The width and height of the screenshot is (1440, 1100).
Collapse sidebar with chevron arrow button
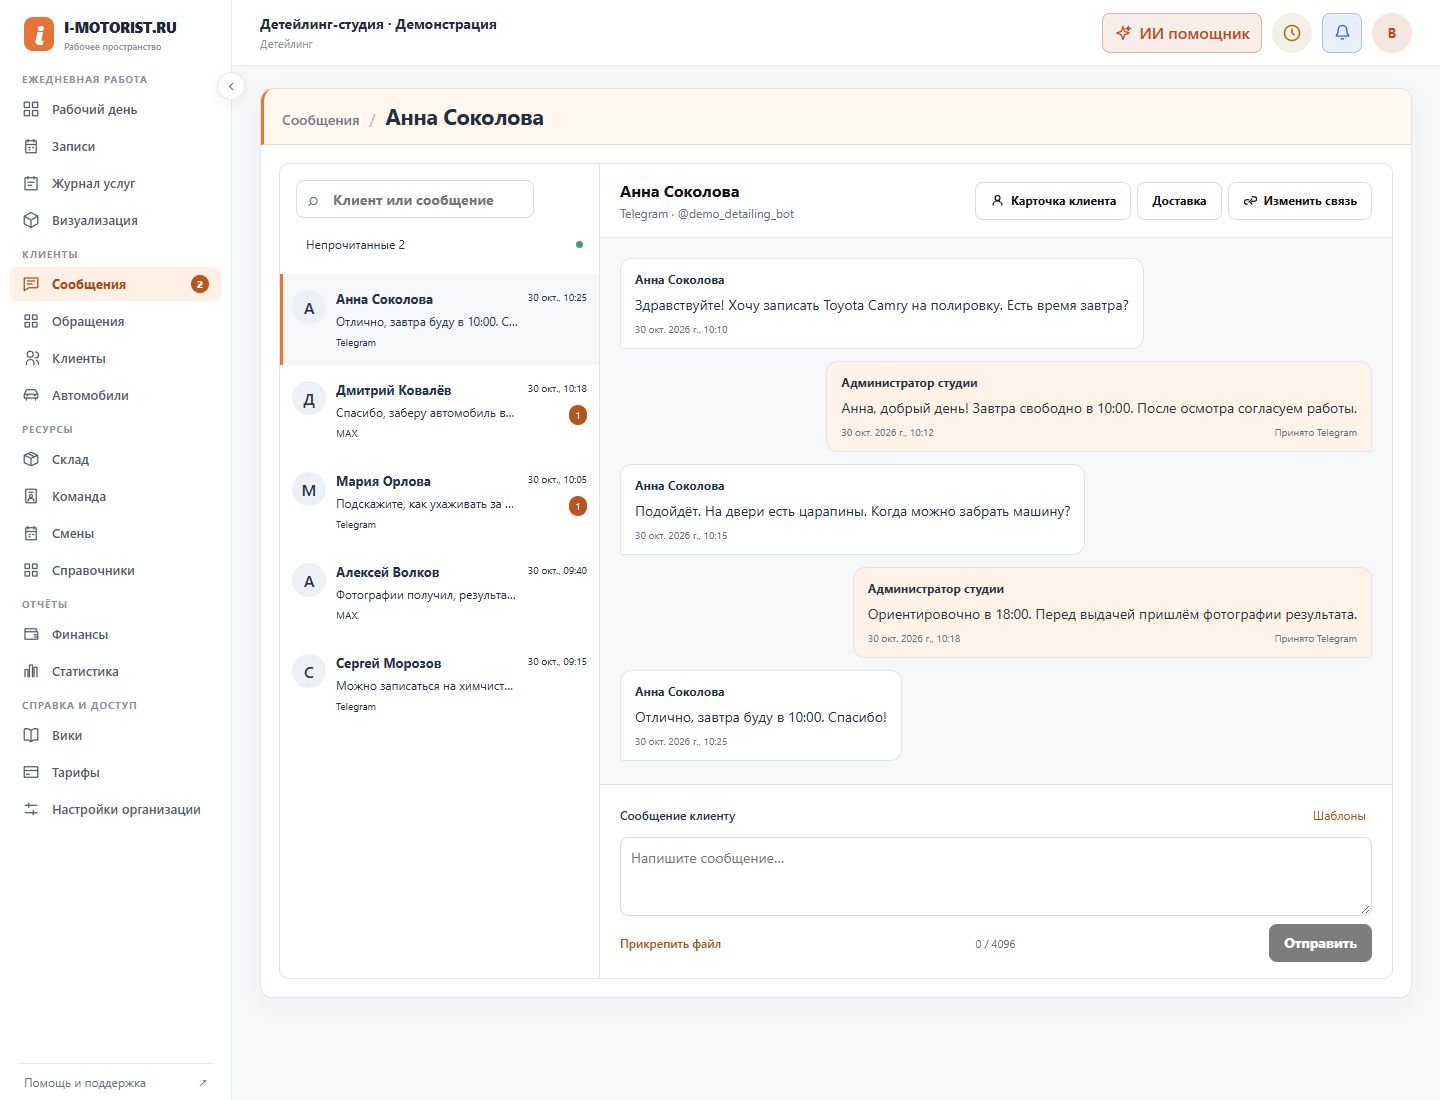231,86
